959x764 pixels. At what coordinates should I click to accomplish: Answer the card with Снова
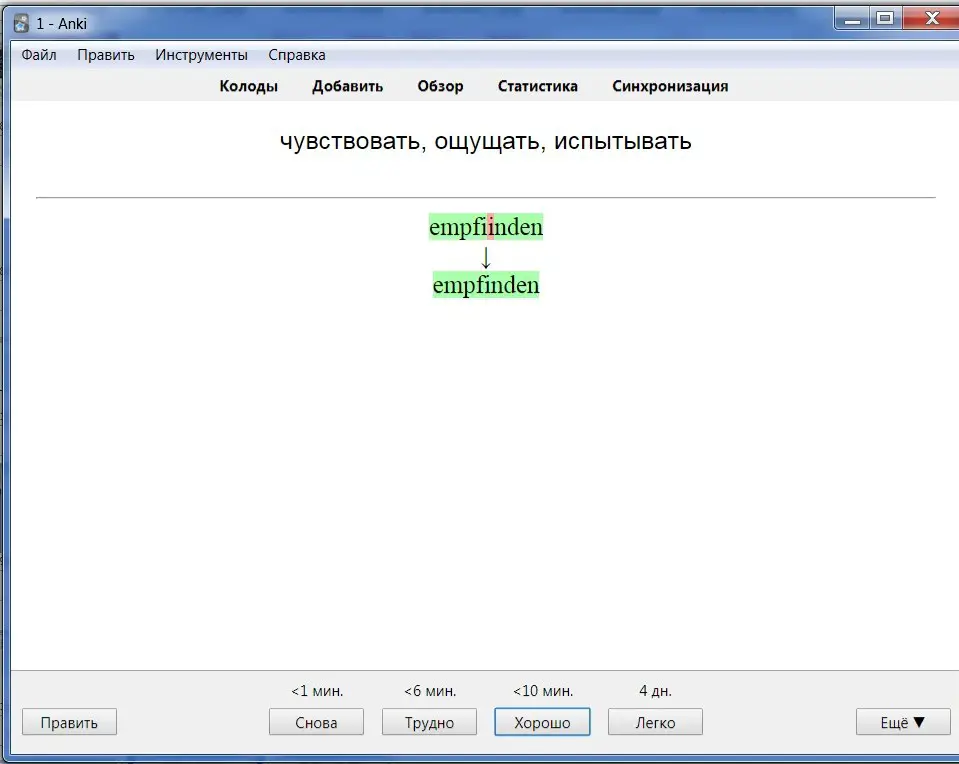pyautogui.click(x=316, y=722)
